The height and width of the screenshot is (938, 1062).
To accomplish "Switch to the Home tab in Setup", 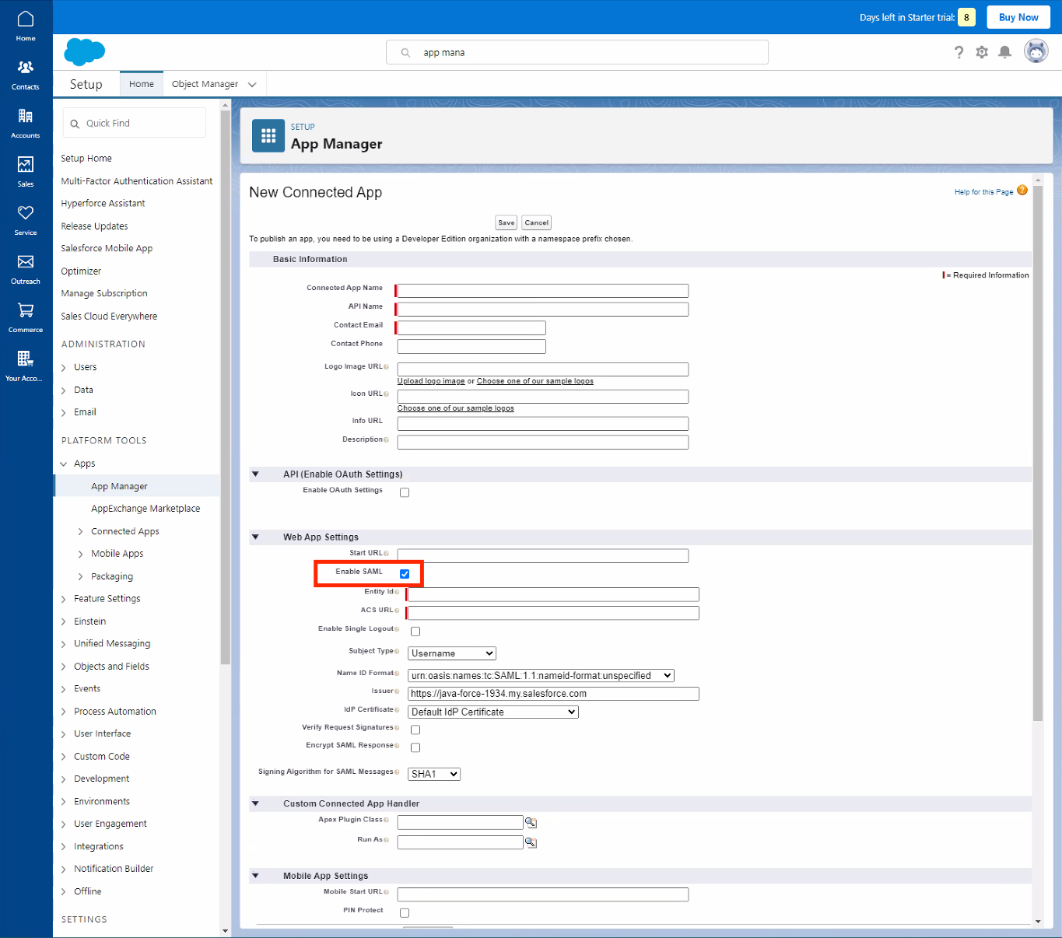I will (x=142, y=84).
